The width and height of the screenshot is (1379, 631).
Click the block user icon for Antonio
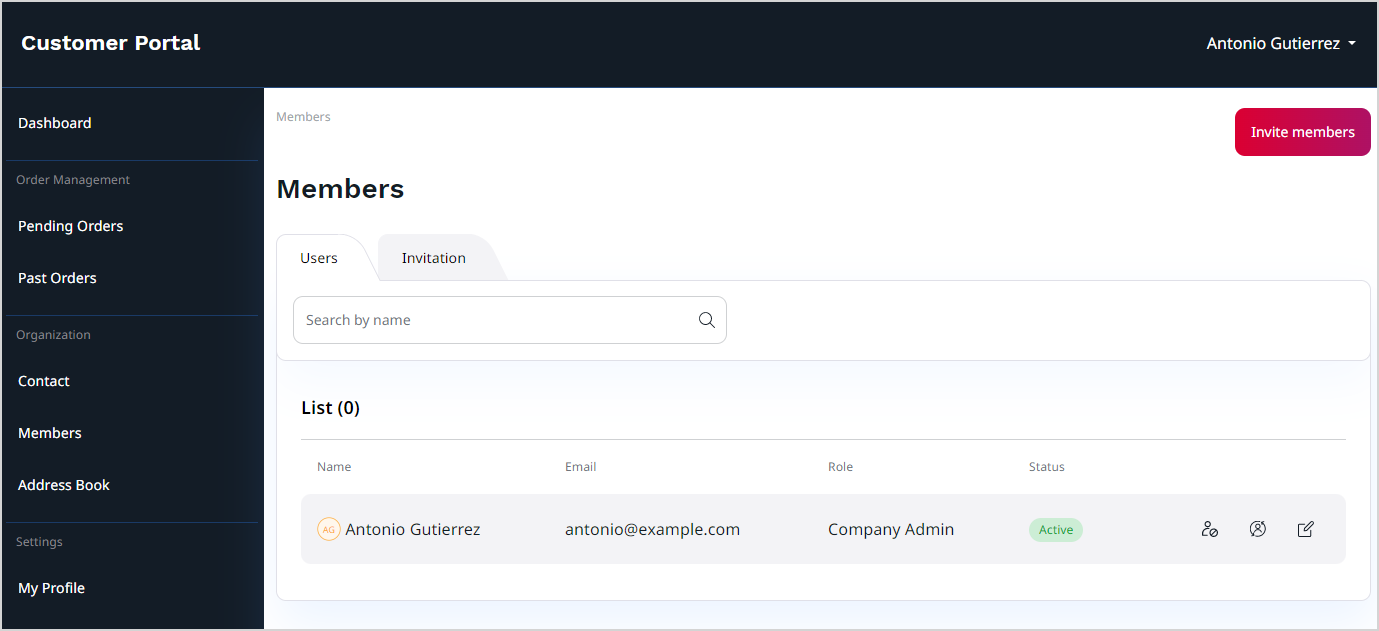[1209, 529]
